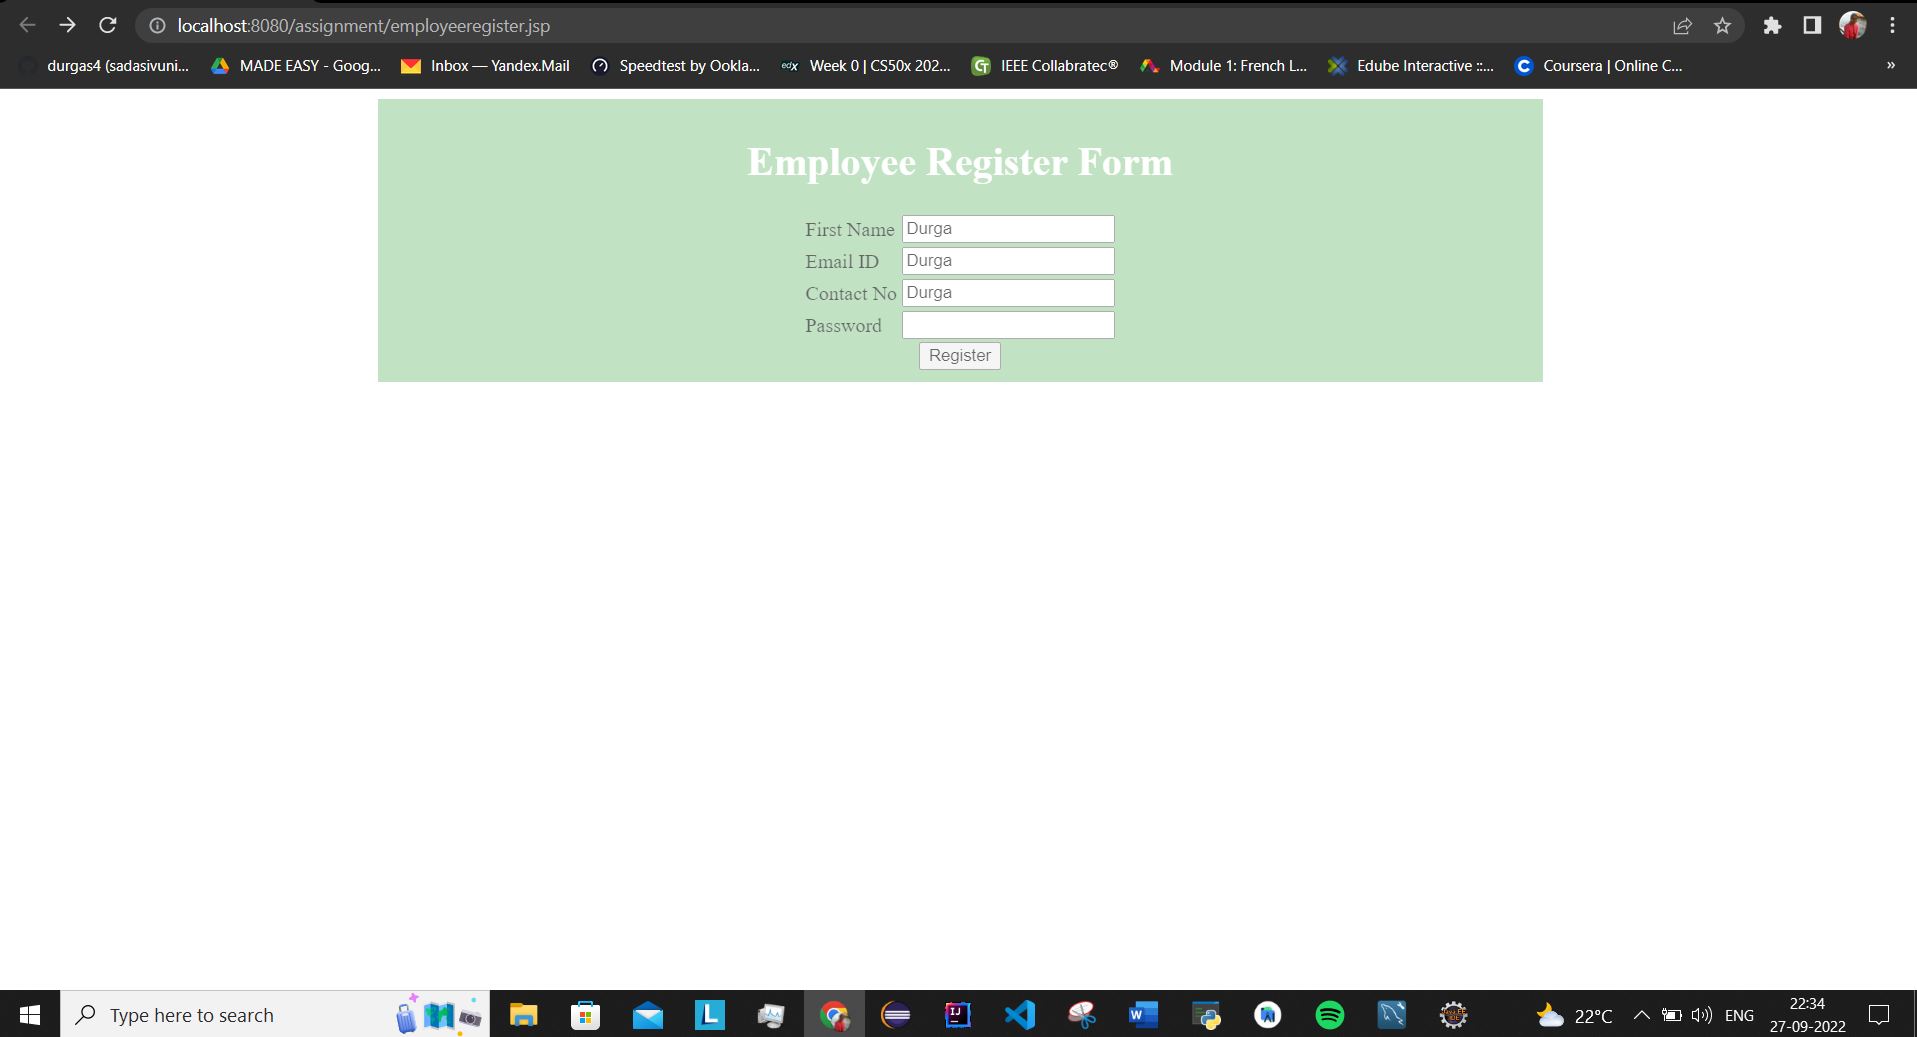1917x1037 pixels.
Task: Open the volume control in the system tray
Action: (x=1701, y=1014)
